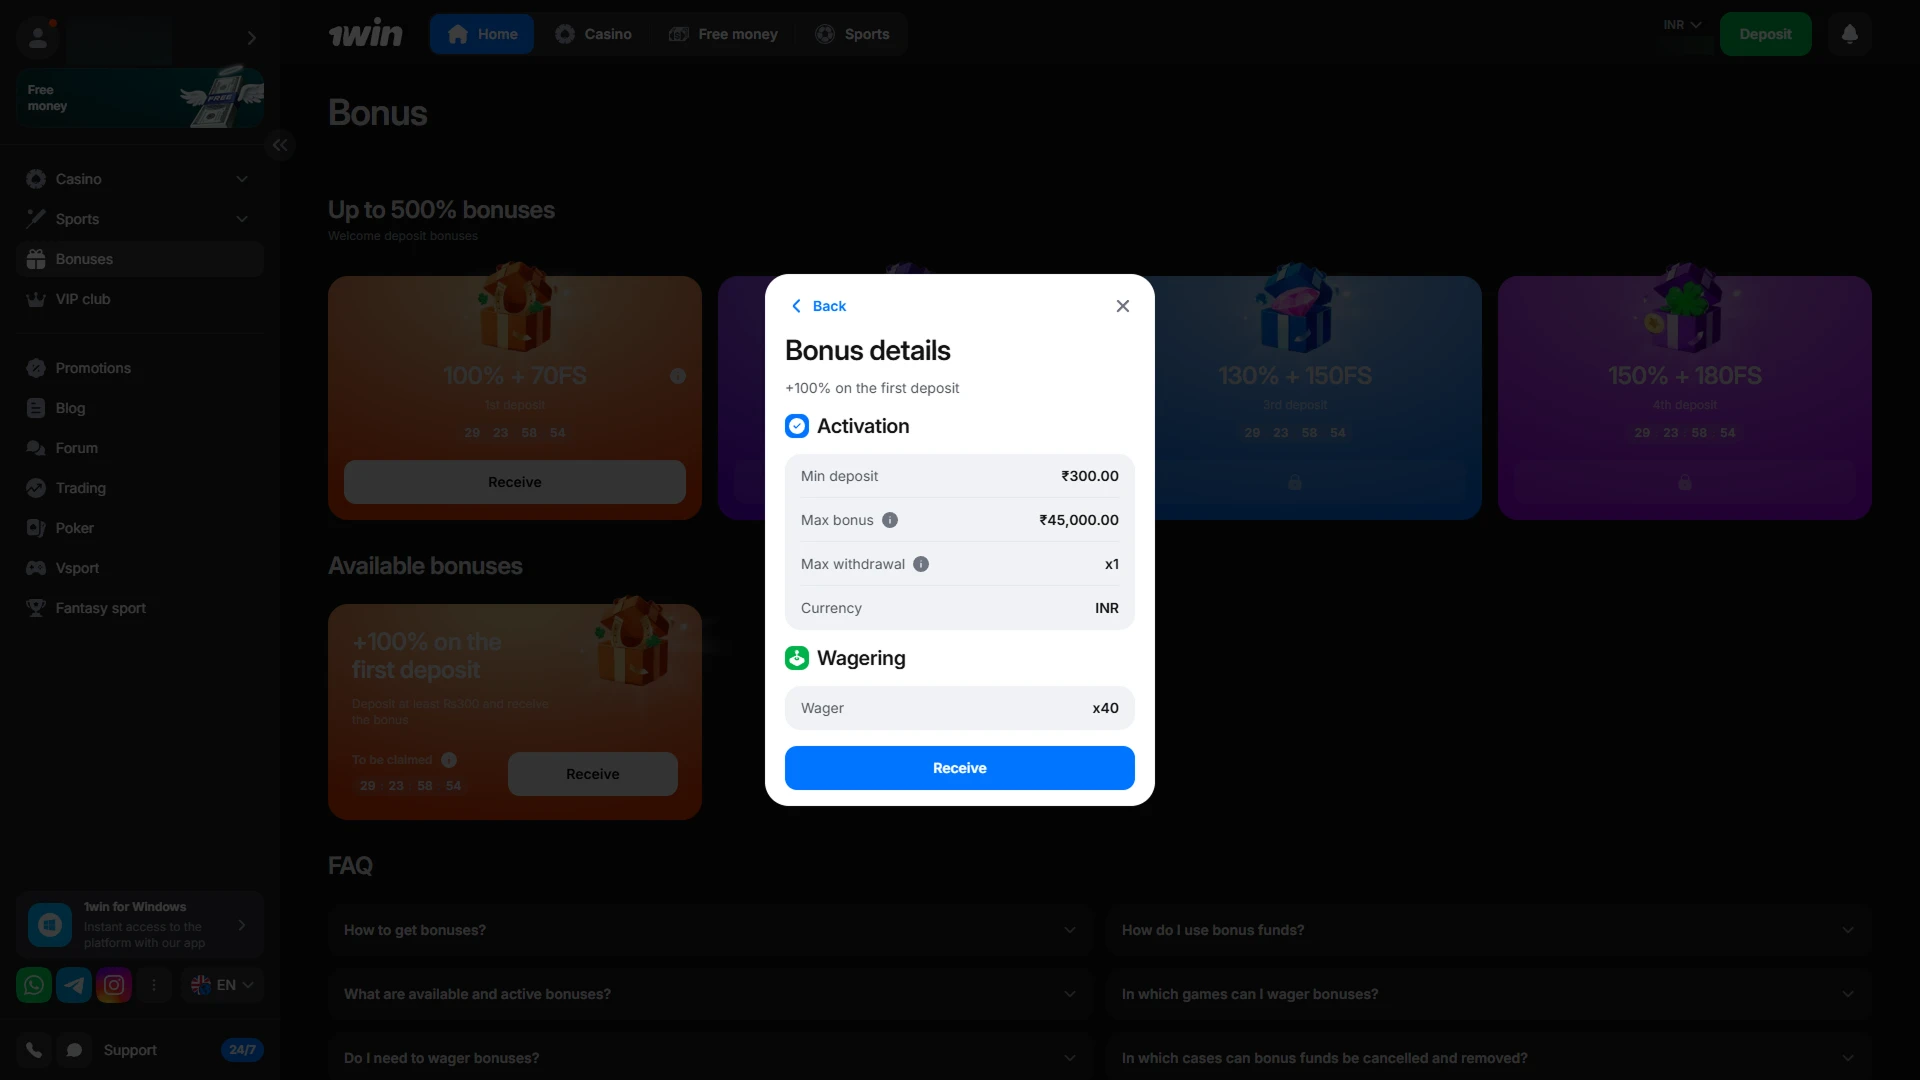Click the Deposit button
1920x1080 pixels.
[1765, 33]
